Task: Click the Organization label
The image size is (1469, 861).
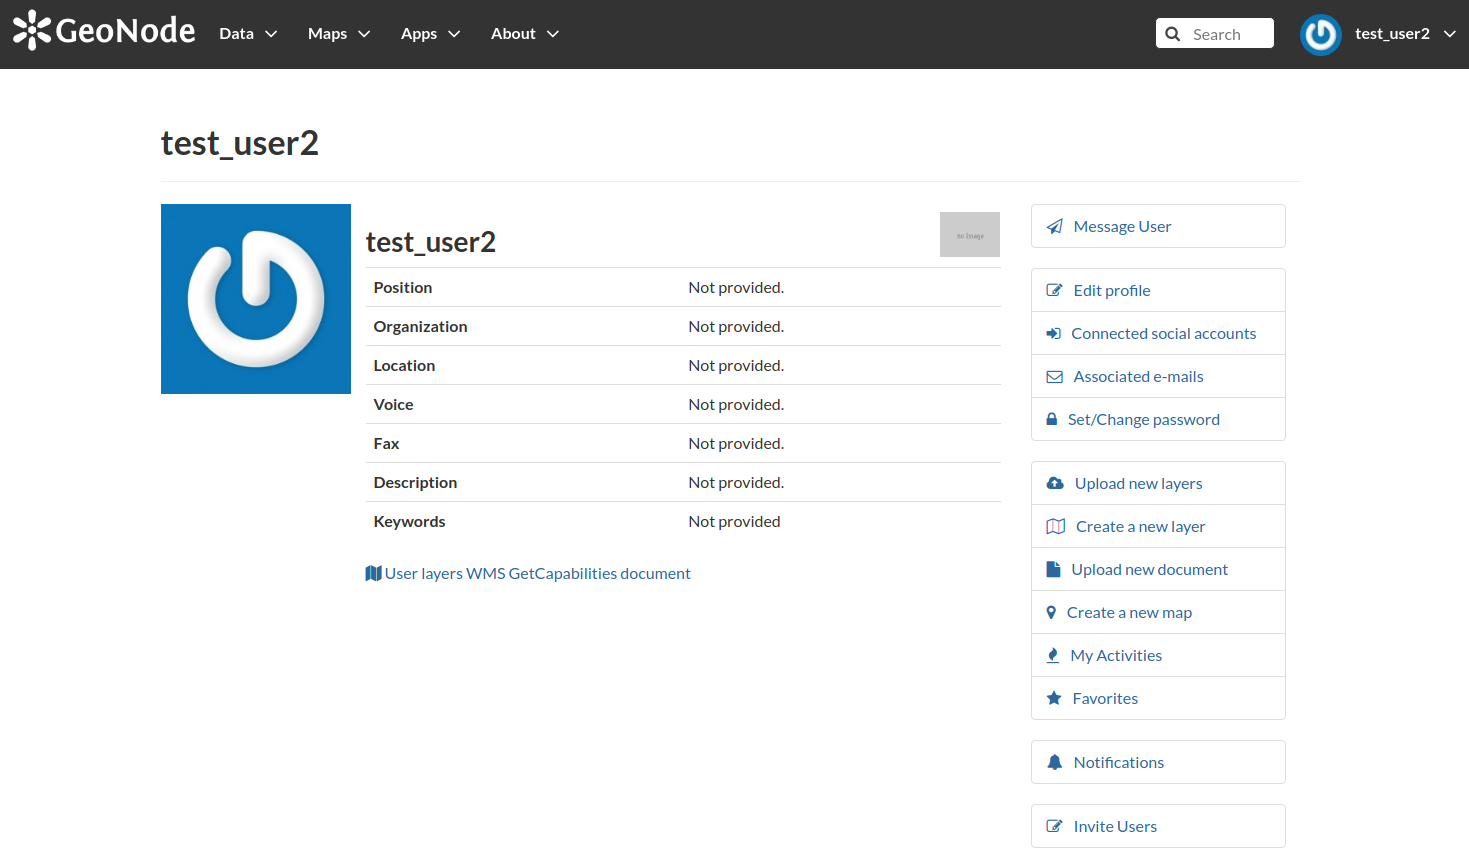Action: pyautogui.click(x=420, y=327)
